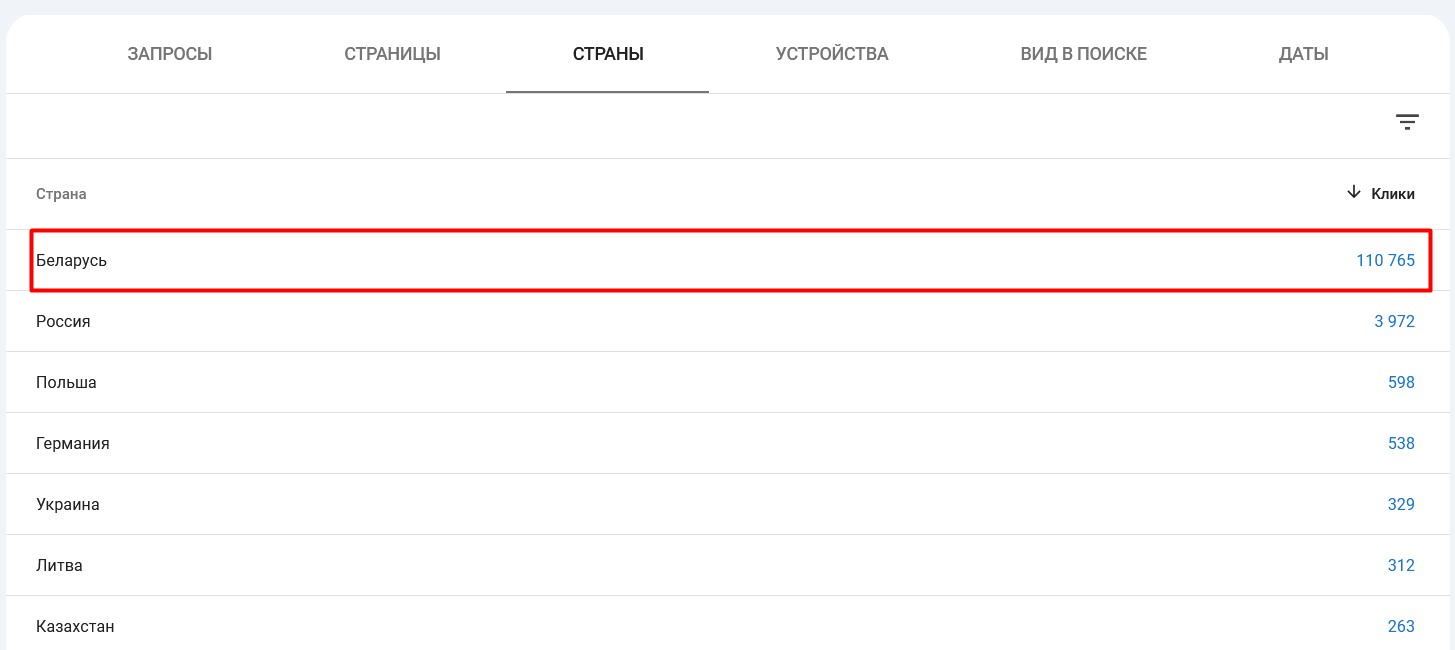
Task: Choose Польша in the country list
Action: pos(66,383)
